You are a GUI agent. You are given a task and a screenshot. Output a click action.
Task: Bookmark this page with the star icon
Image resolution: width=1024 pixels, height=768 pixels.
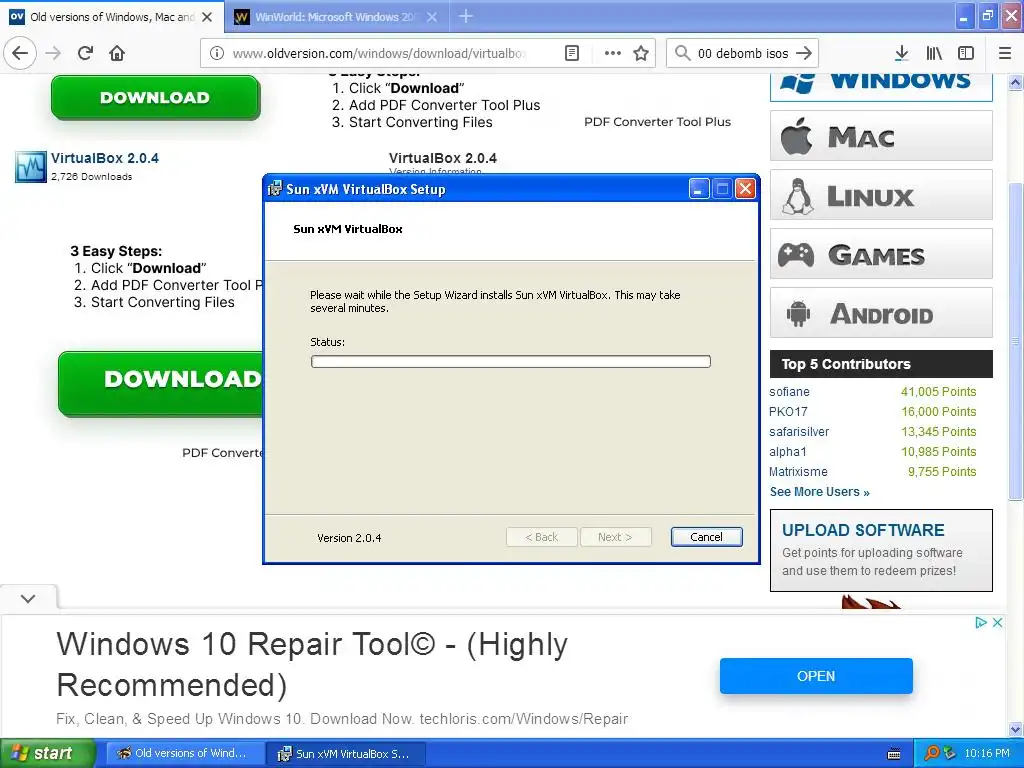tap(641, 53)
